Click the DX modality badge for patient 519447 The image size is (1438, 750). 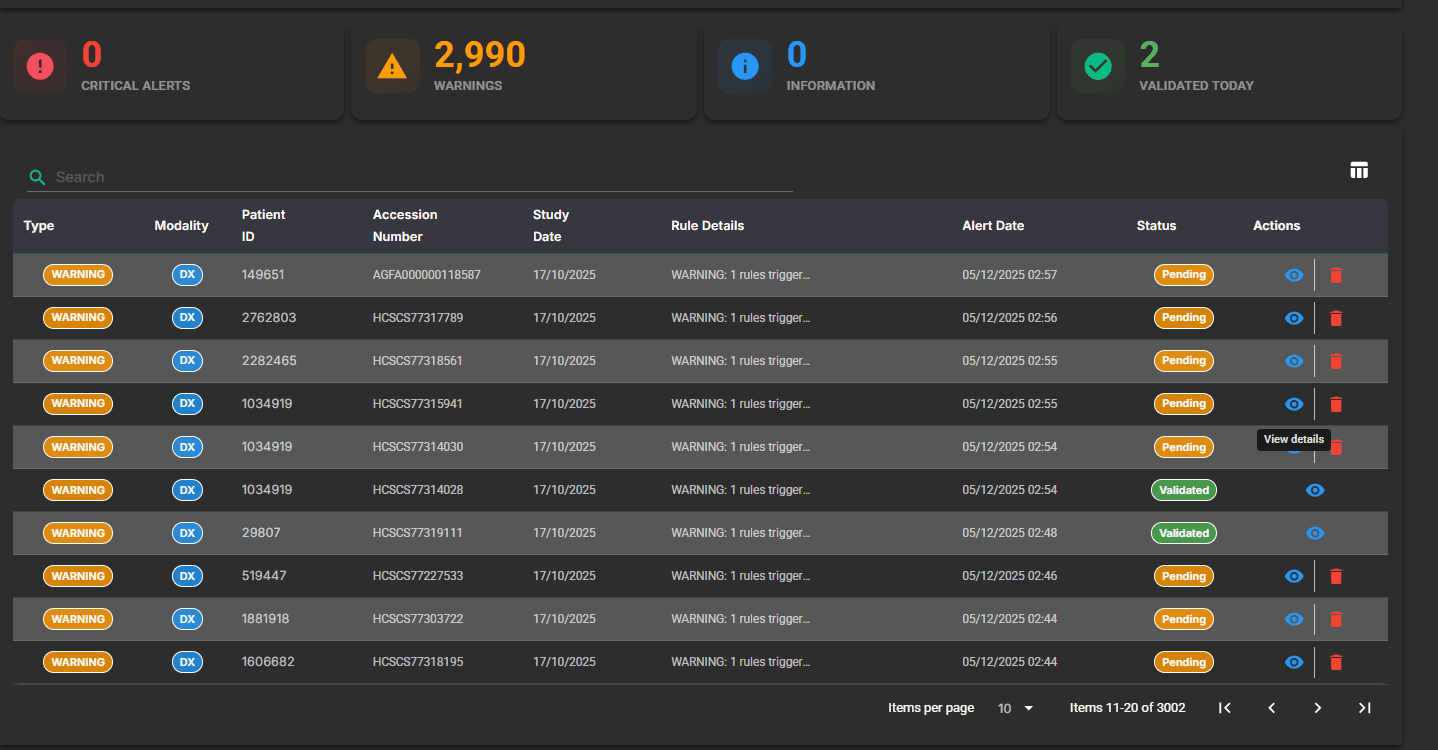[x=187, y=576]
